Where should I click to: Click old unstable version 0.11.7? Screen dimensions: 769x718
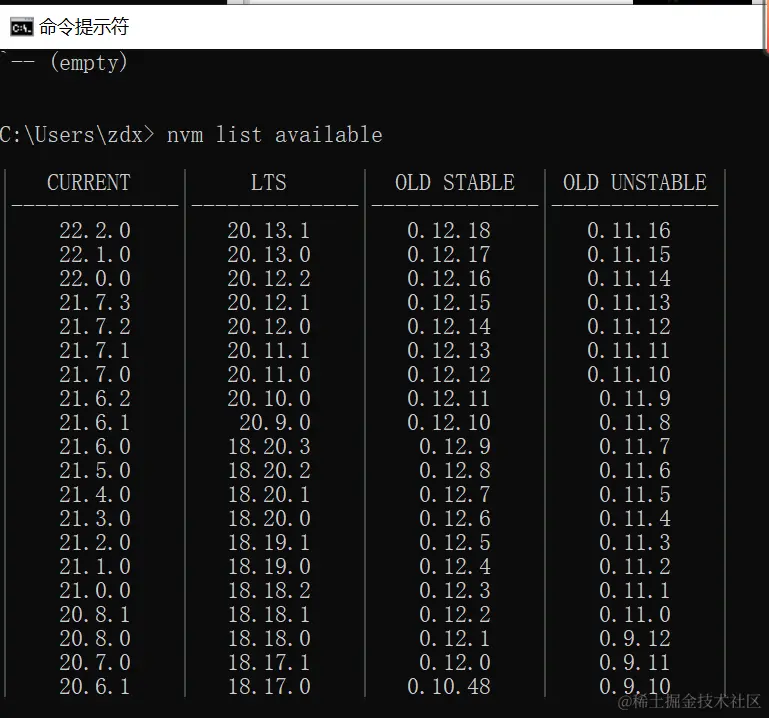pos(635,447)
